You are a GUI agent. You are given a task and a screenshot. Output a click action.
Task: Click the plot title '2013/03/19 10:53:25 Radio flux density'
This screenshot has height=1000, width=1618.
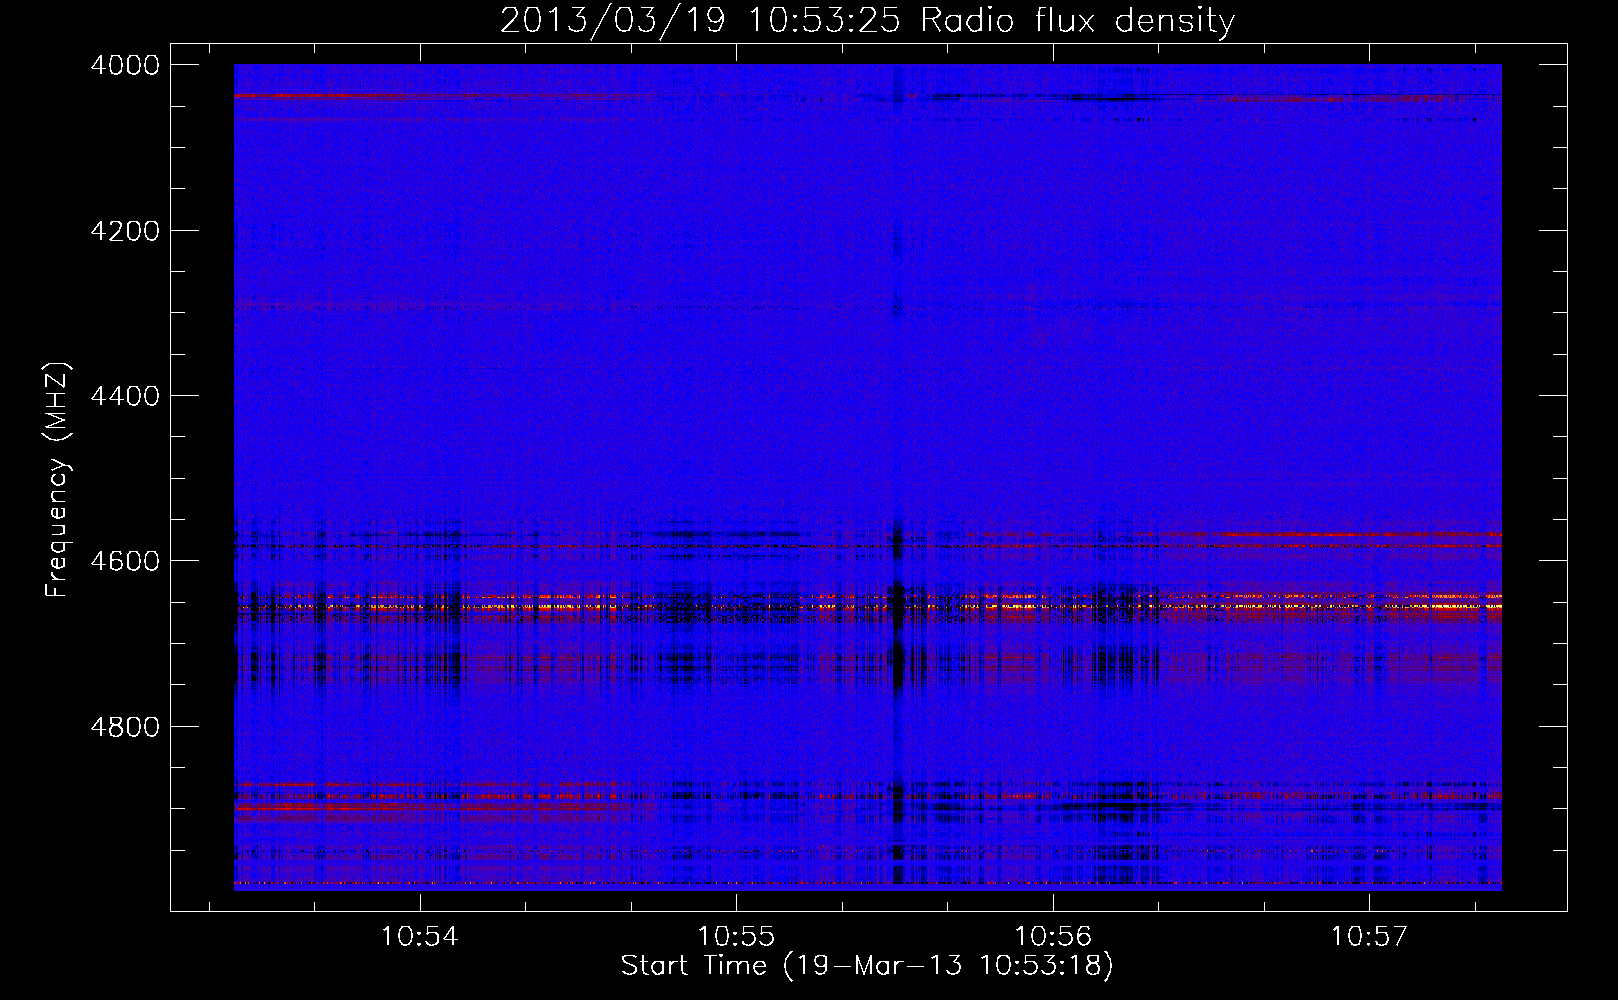click(x=867, y=21)
